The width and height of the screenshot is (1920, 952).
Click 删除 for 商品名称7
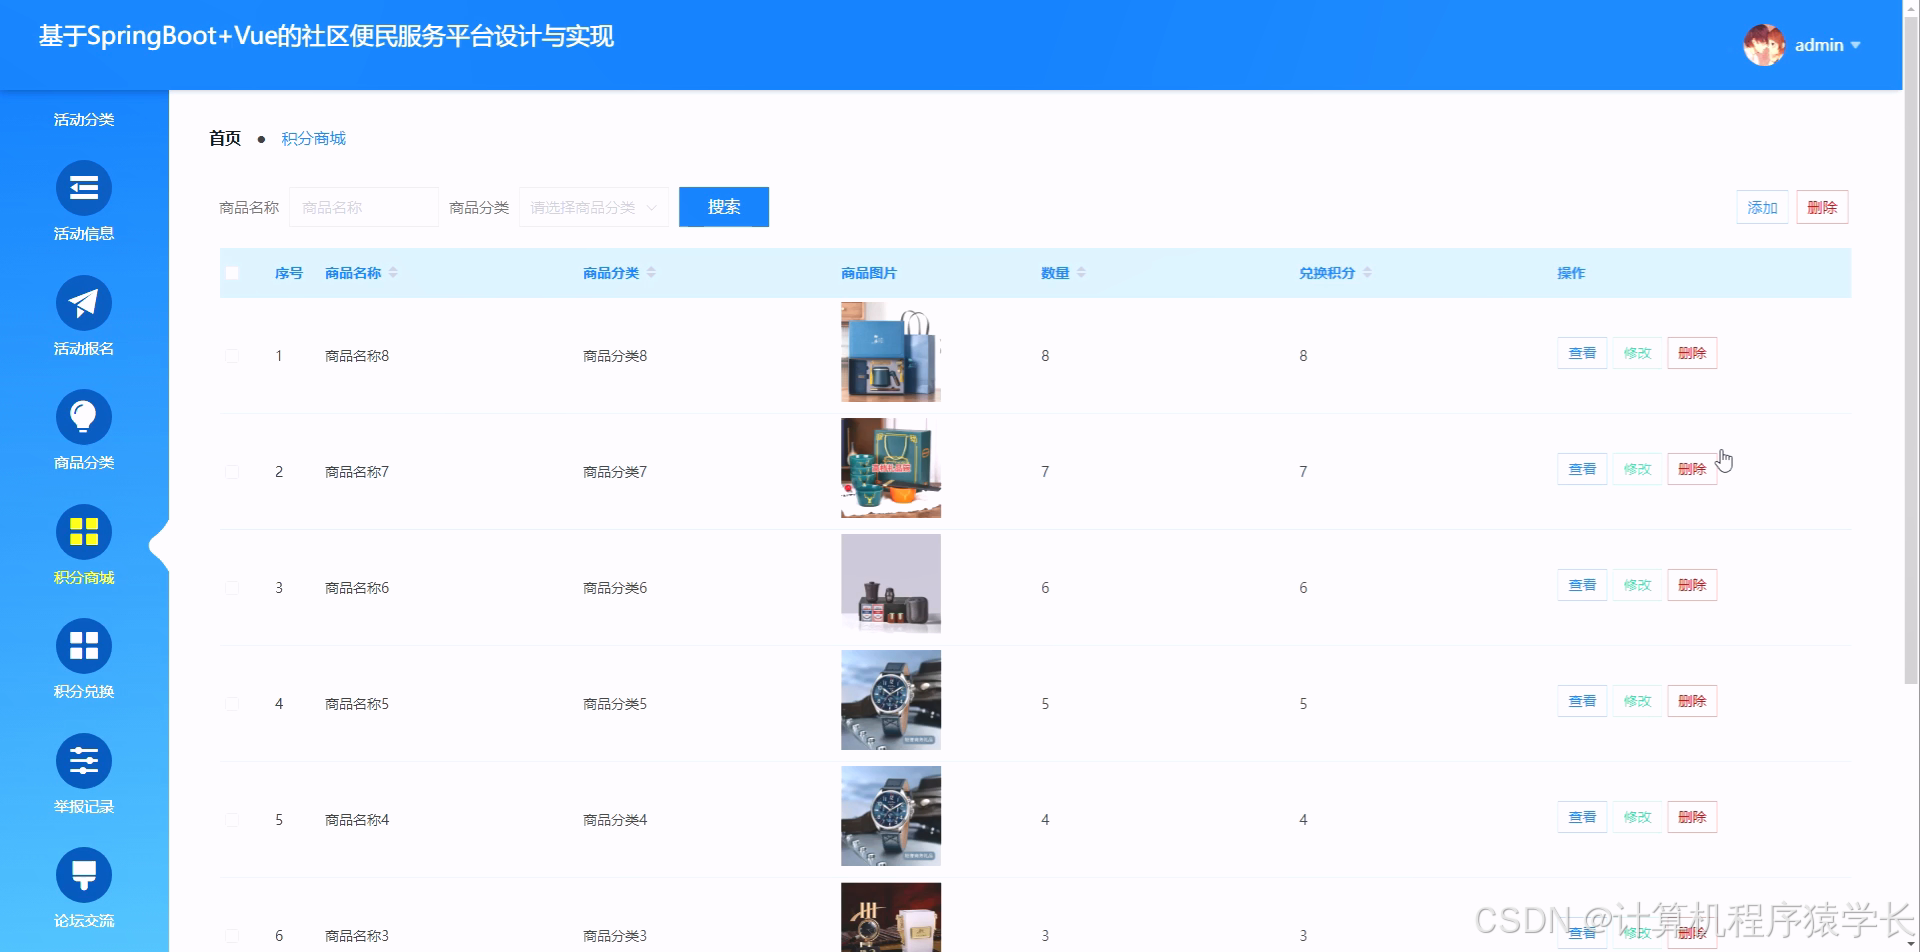pos(1692,469)
